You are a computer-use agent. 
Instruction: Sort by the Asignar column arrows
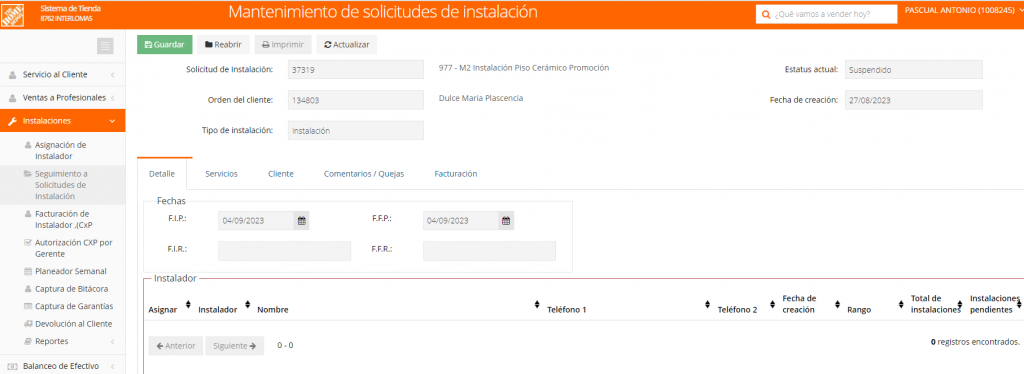(188, 305)
